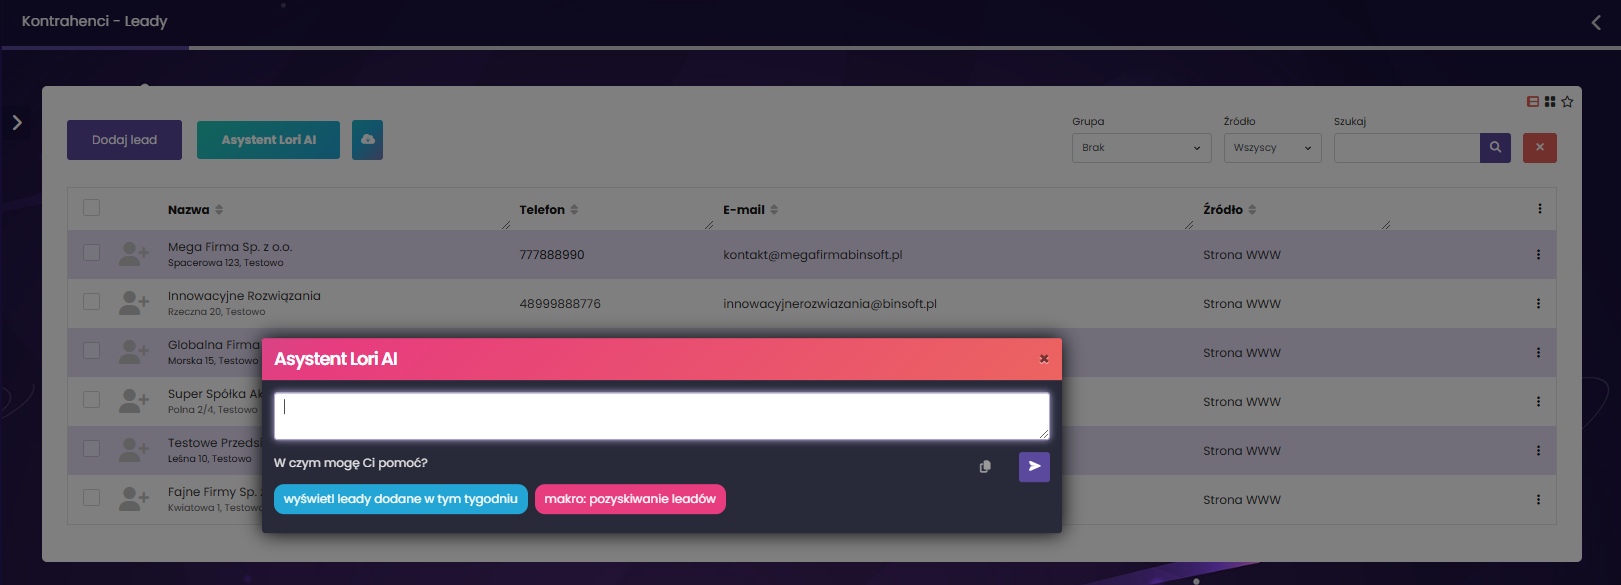Expand the left sidebar chevron
The width and height of the screenshot is (1621, 585).
(x=17, y=122)
